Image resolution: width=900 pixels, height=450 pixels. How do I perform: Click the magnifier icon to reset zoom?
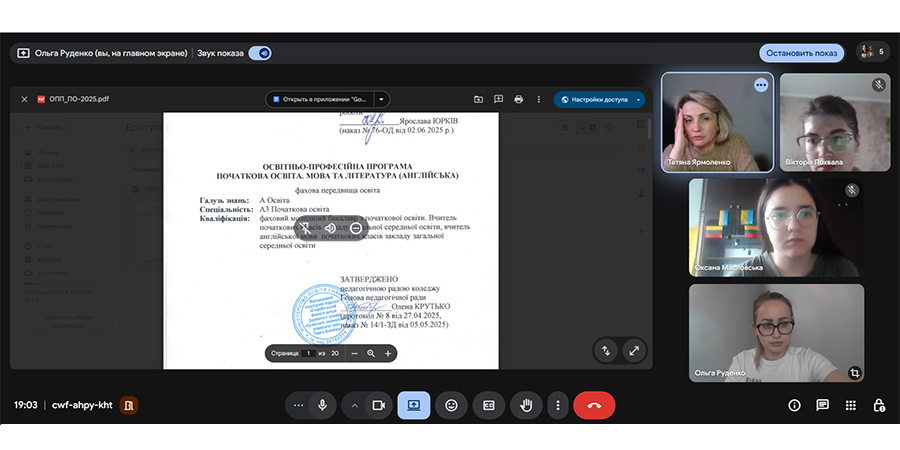tap(371, 354)
